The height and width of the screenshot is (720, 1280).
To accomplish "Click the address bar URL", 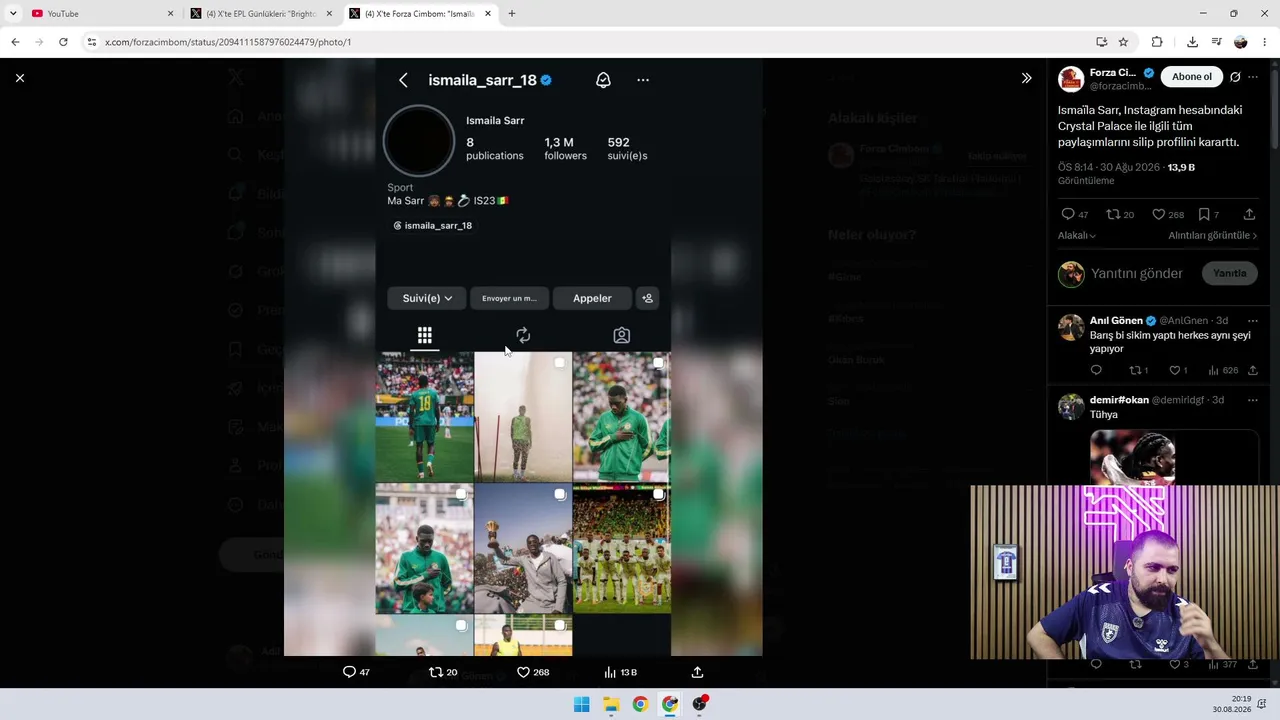I will tap(228, 42).
